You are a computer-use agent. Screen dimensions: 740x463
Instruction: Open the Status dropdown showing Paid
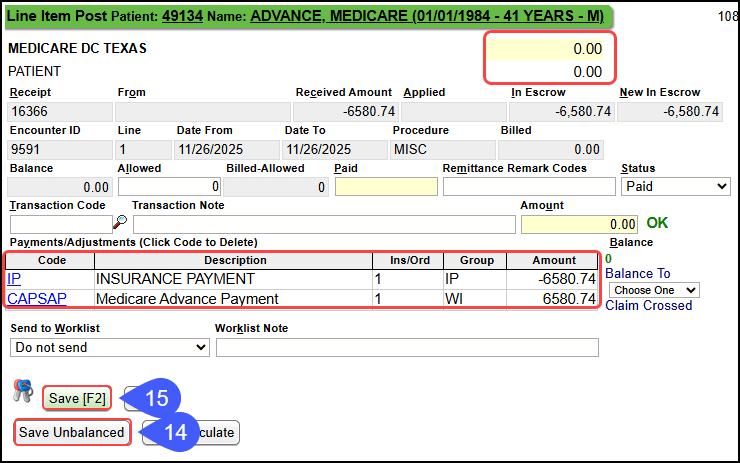coord(676,187)
